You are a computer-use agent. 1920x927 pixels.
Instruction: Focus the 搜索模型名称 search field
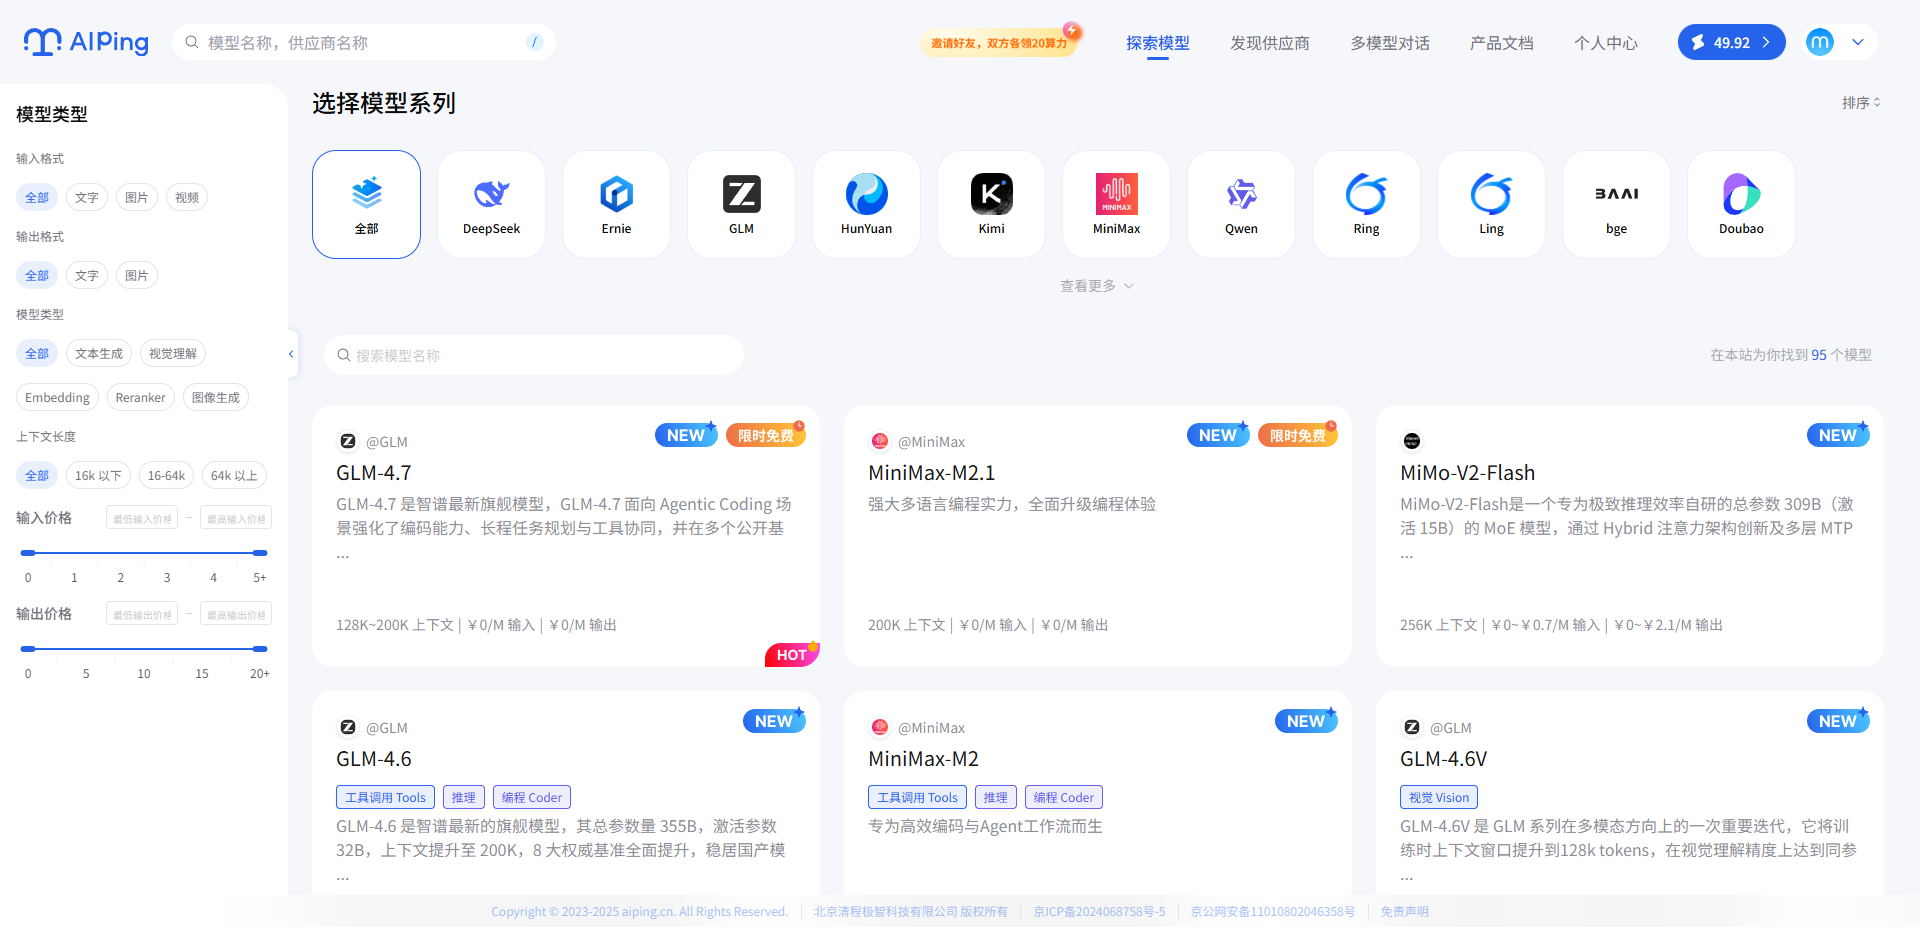click(534, 355)
